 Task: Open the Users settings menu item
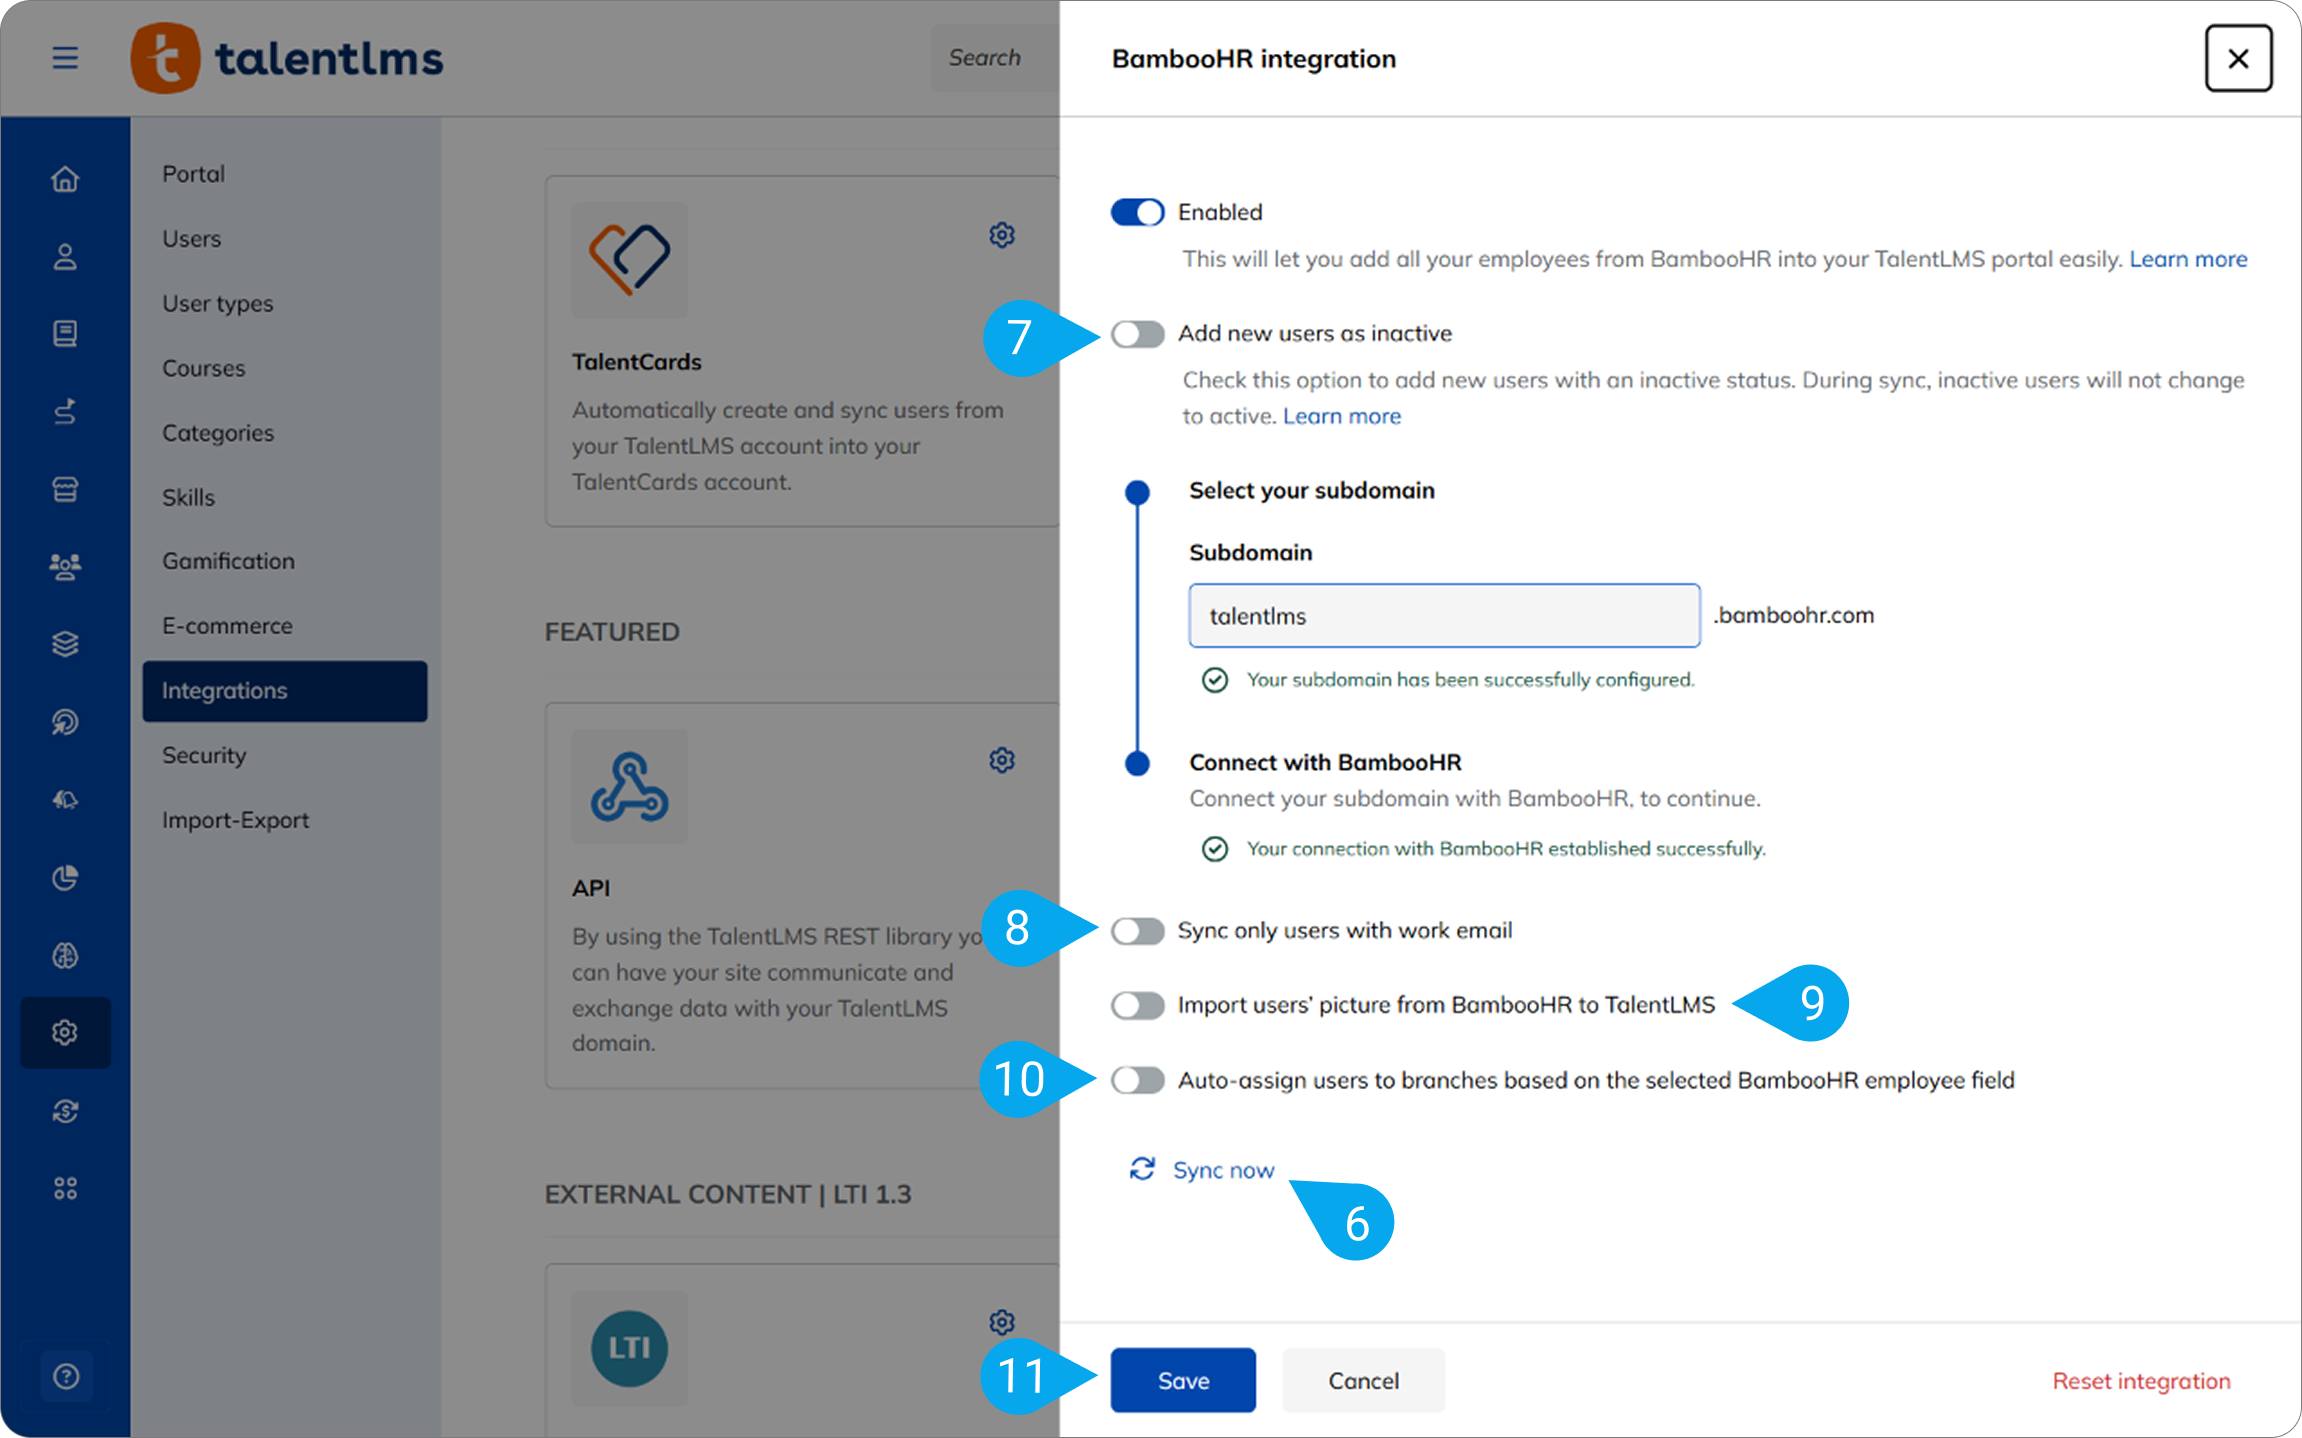click(x=285, y=239)
